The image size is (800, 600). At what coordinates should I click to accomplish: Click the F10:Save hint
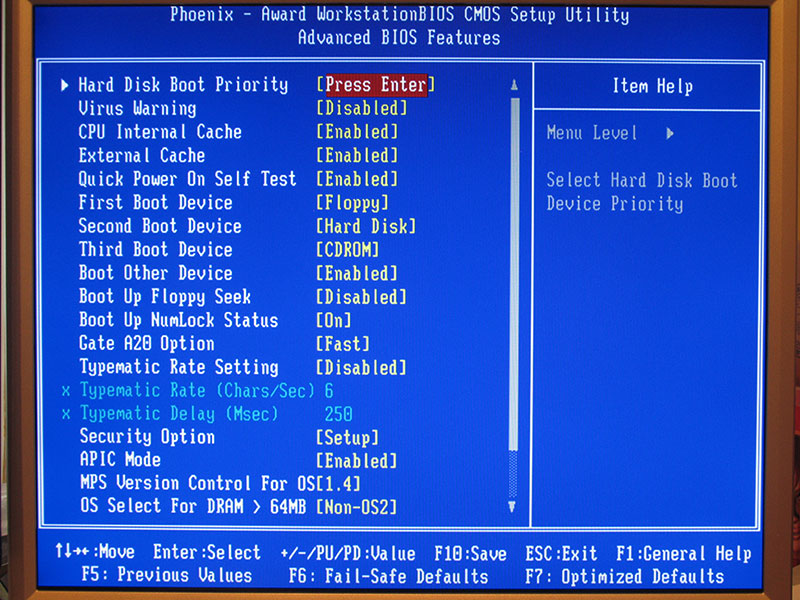tap(470, 554)
